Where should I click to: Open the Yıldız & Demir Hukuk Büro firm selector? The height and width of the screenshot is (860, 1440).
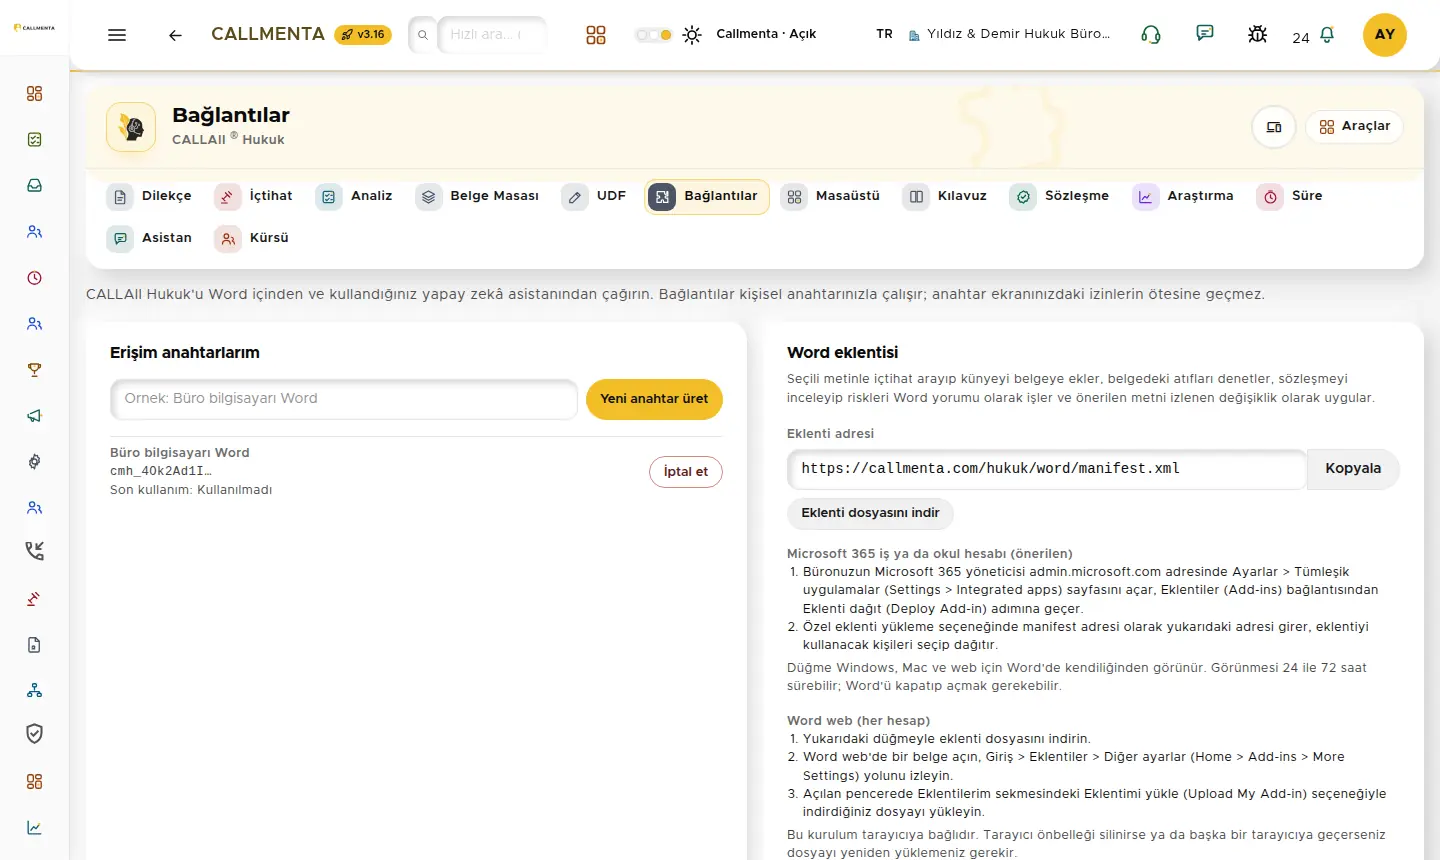pyautogui.click(x=1010, y=34)
